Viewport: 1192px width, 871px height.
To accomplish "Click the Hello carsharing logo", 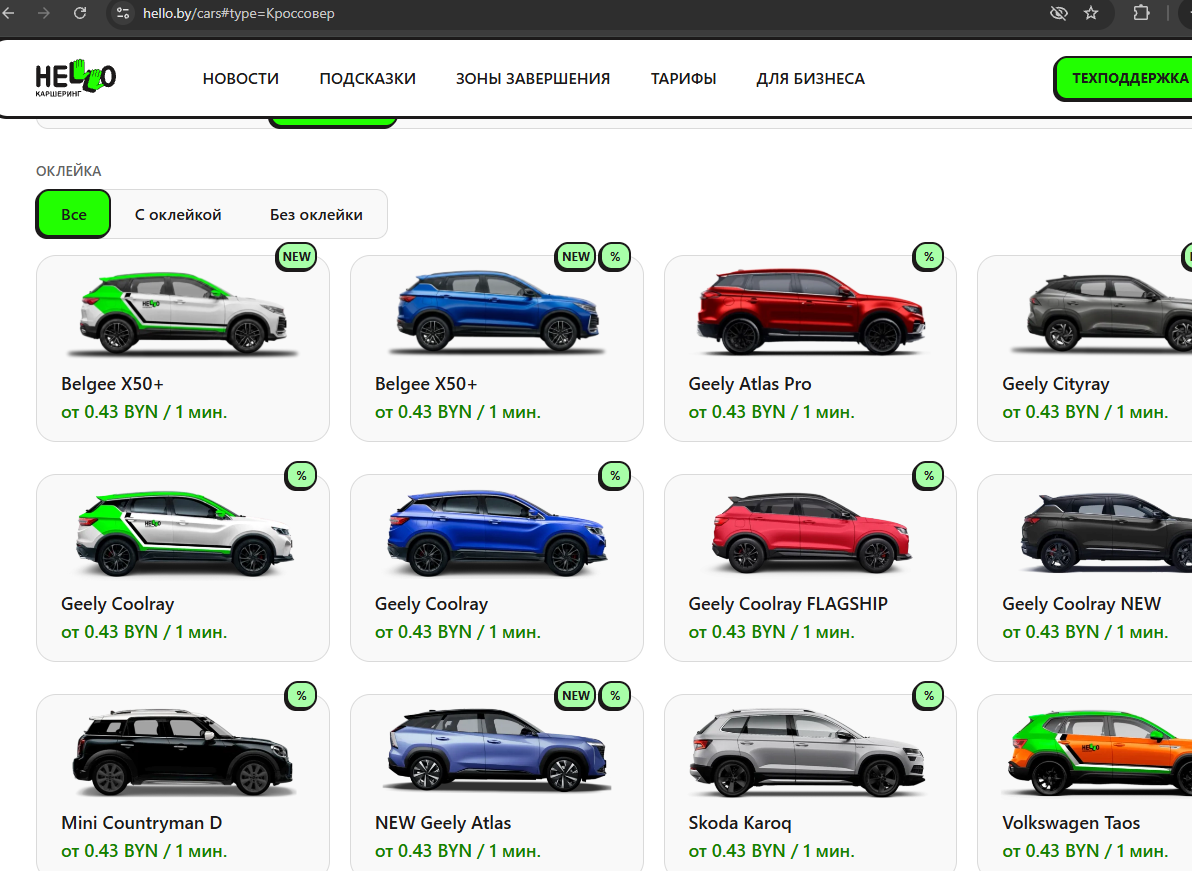I will point(75,78).
